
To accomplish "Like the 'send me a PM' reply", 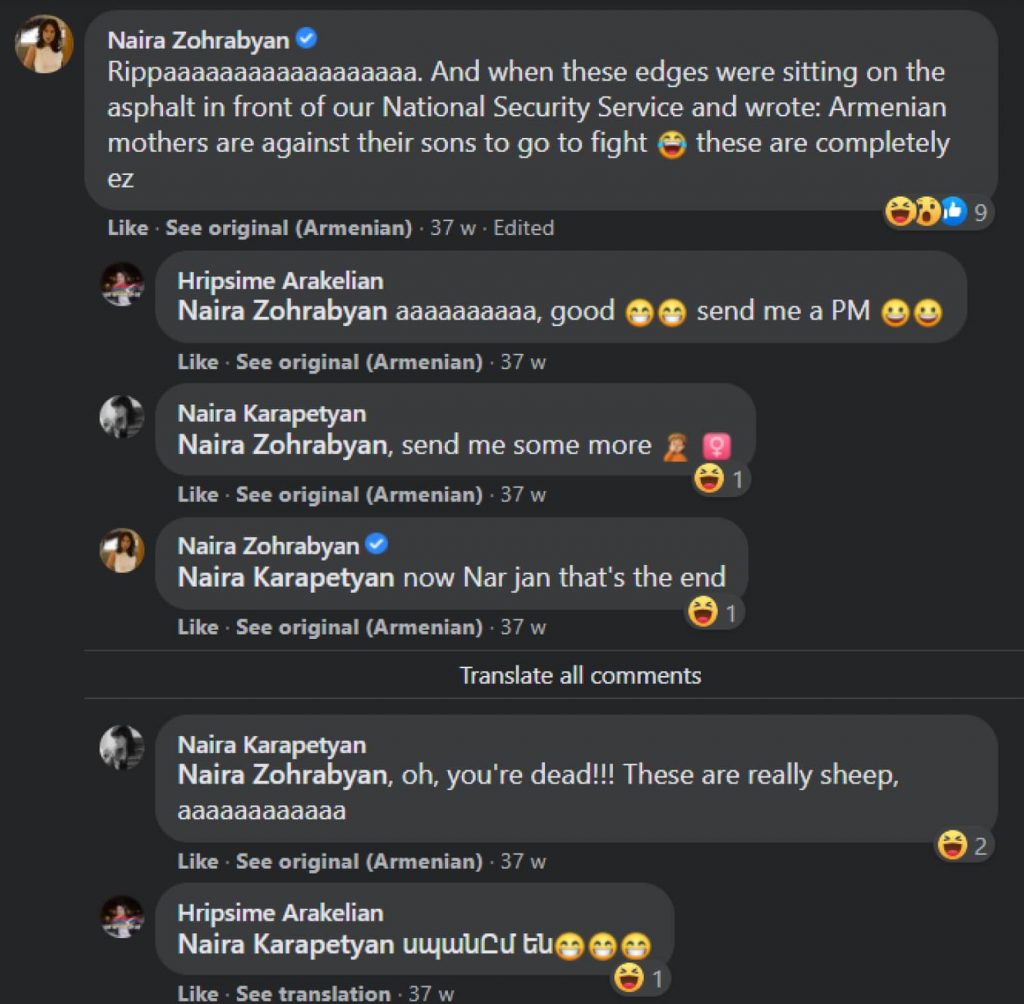I will pyautogui.click(x=197, y=362).
